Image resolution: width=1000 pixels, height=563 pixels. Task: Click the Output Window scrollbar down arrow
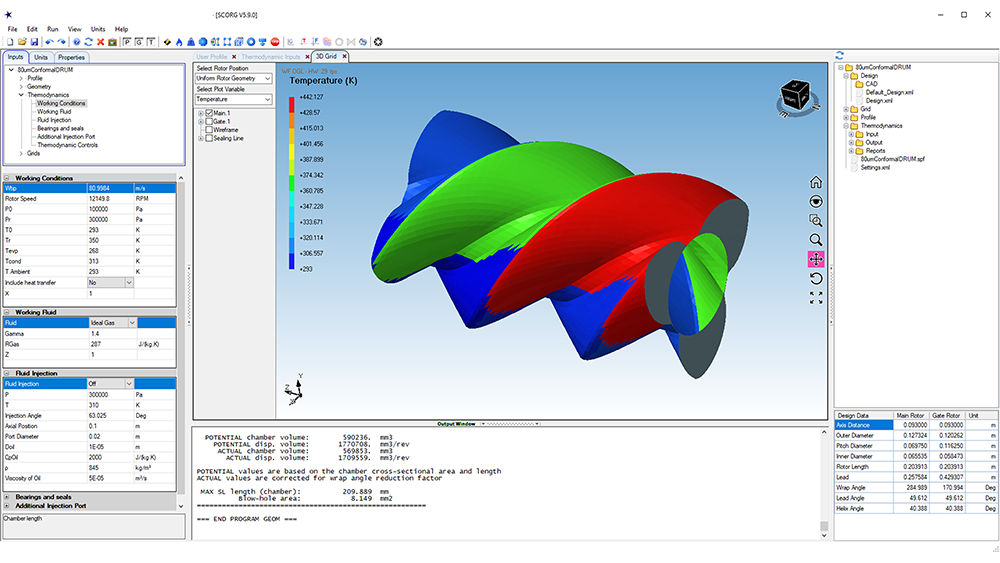(823, 536)
